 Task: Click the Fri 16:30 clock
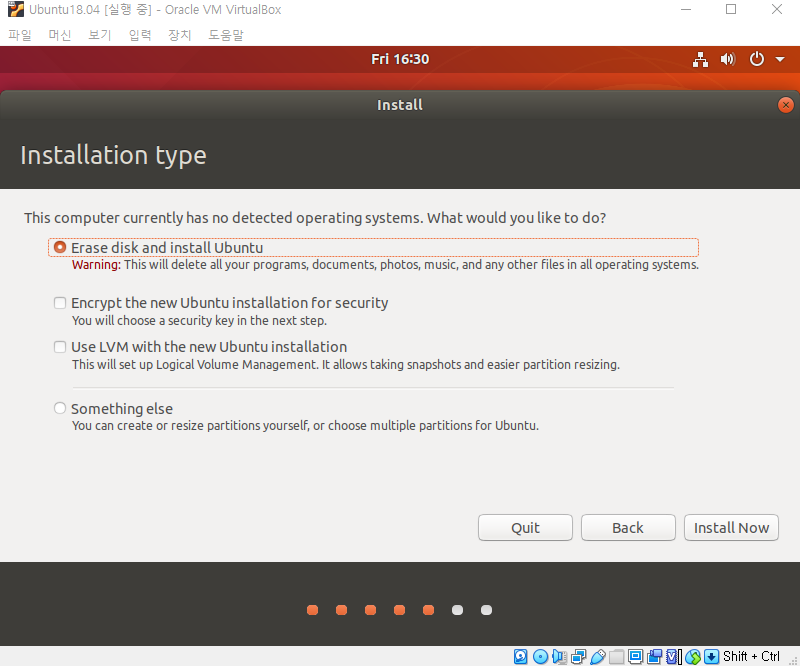coord(400,59)
